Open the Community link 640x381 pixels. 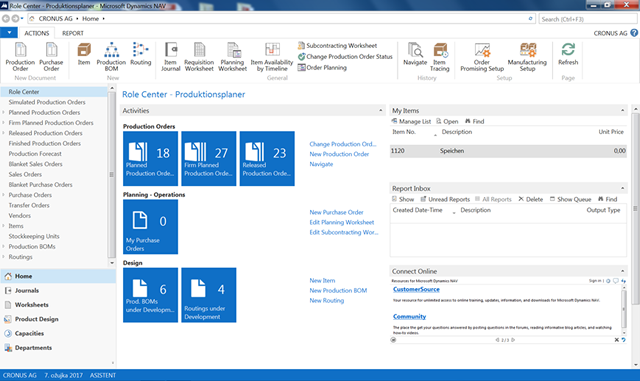pyautogui.click(x=409, y=316)
